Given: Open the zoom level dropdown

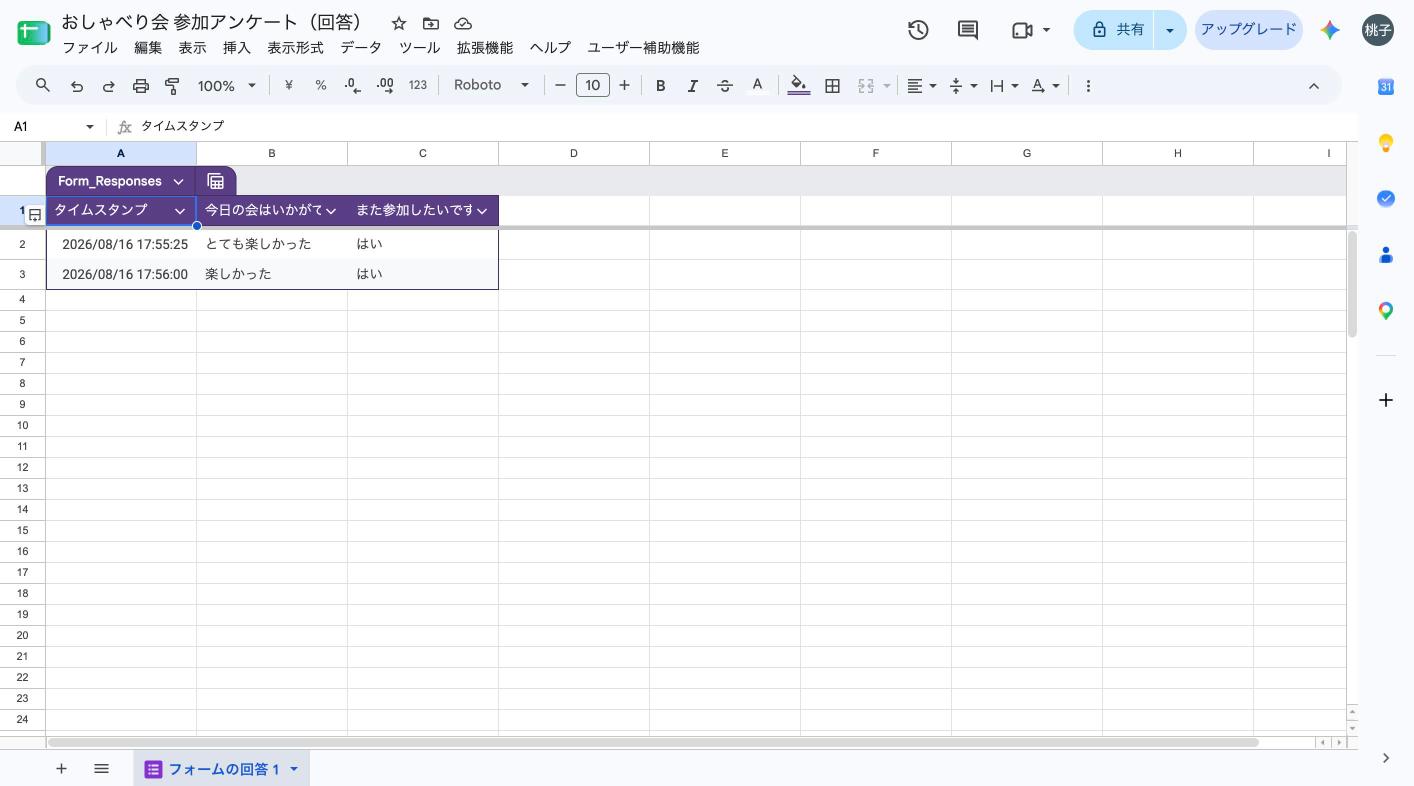Looking at the screenshot, I should pyautogui.click(x=227, y=86).
